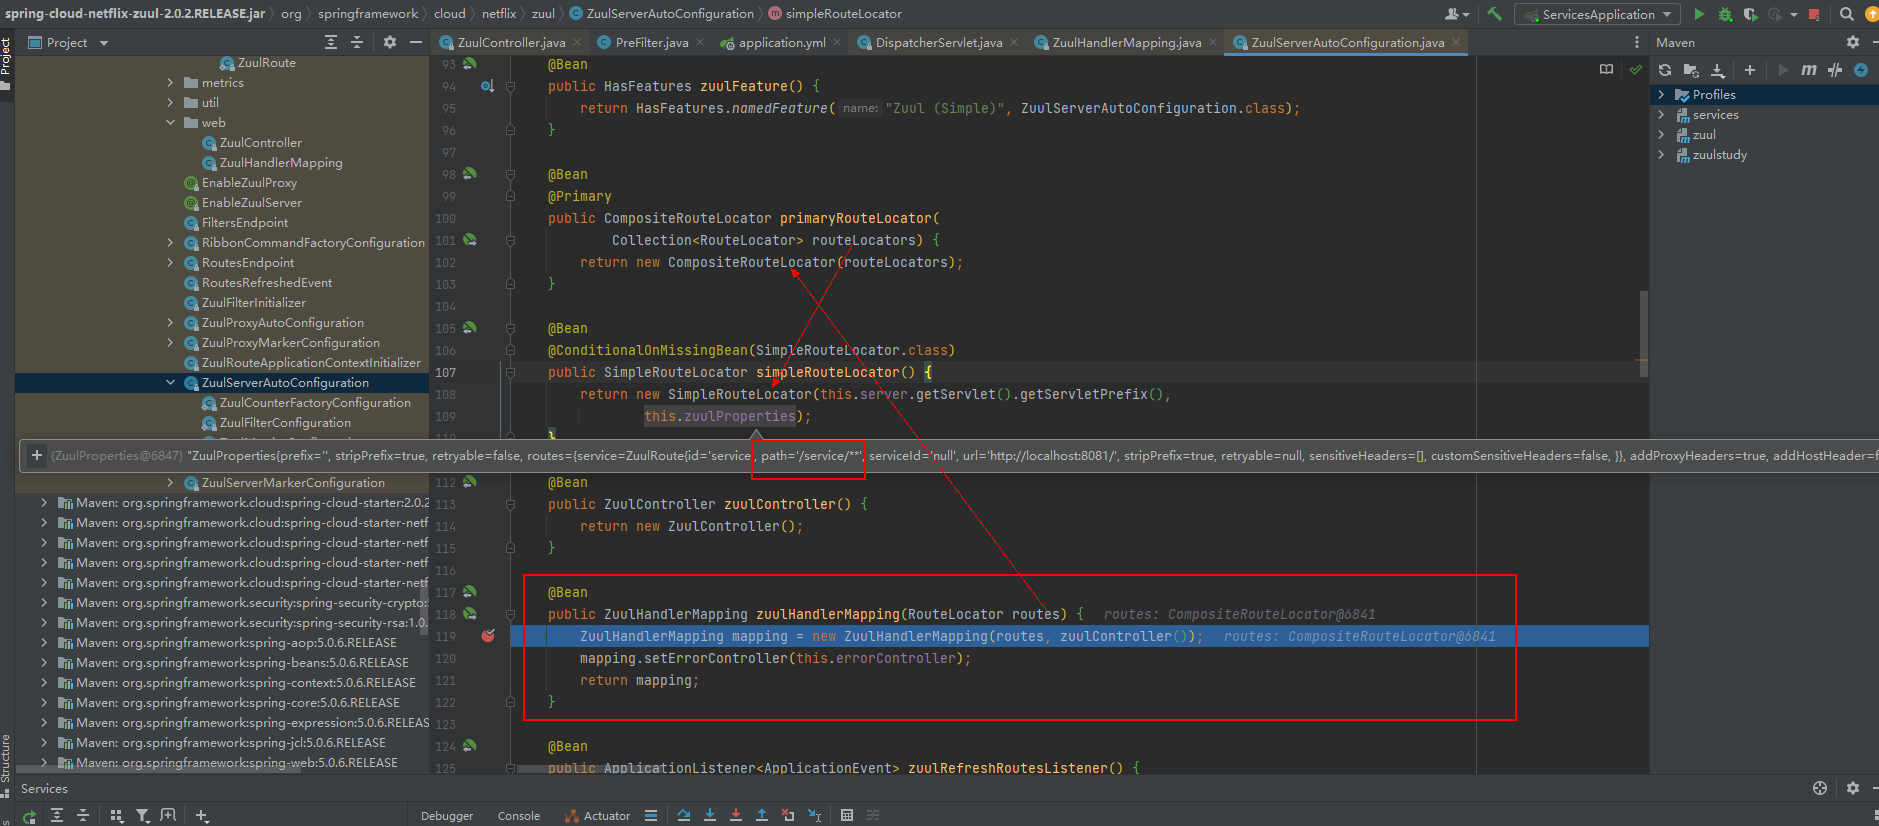Expand Profiles in Maven panel
Viewport: 1879px width, 826px height.
[1662, 95]
